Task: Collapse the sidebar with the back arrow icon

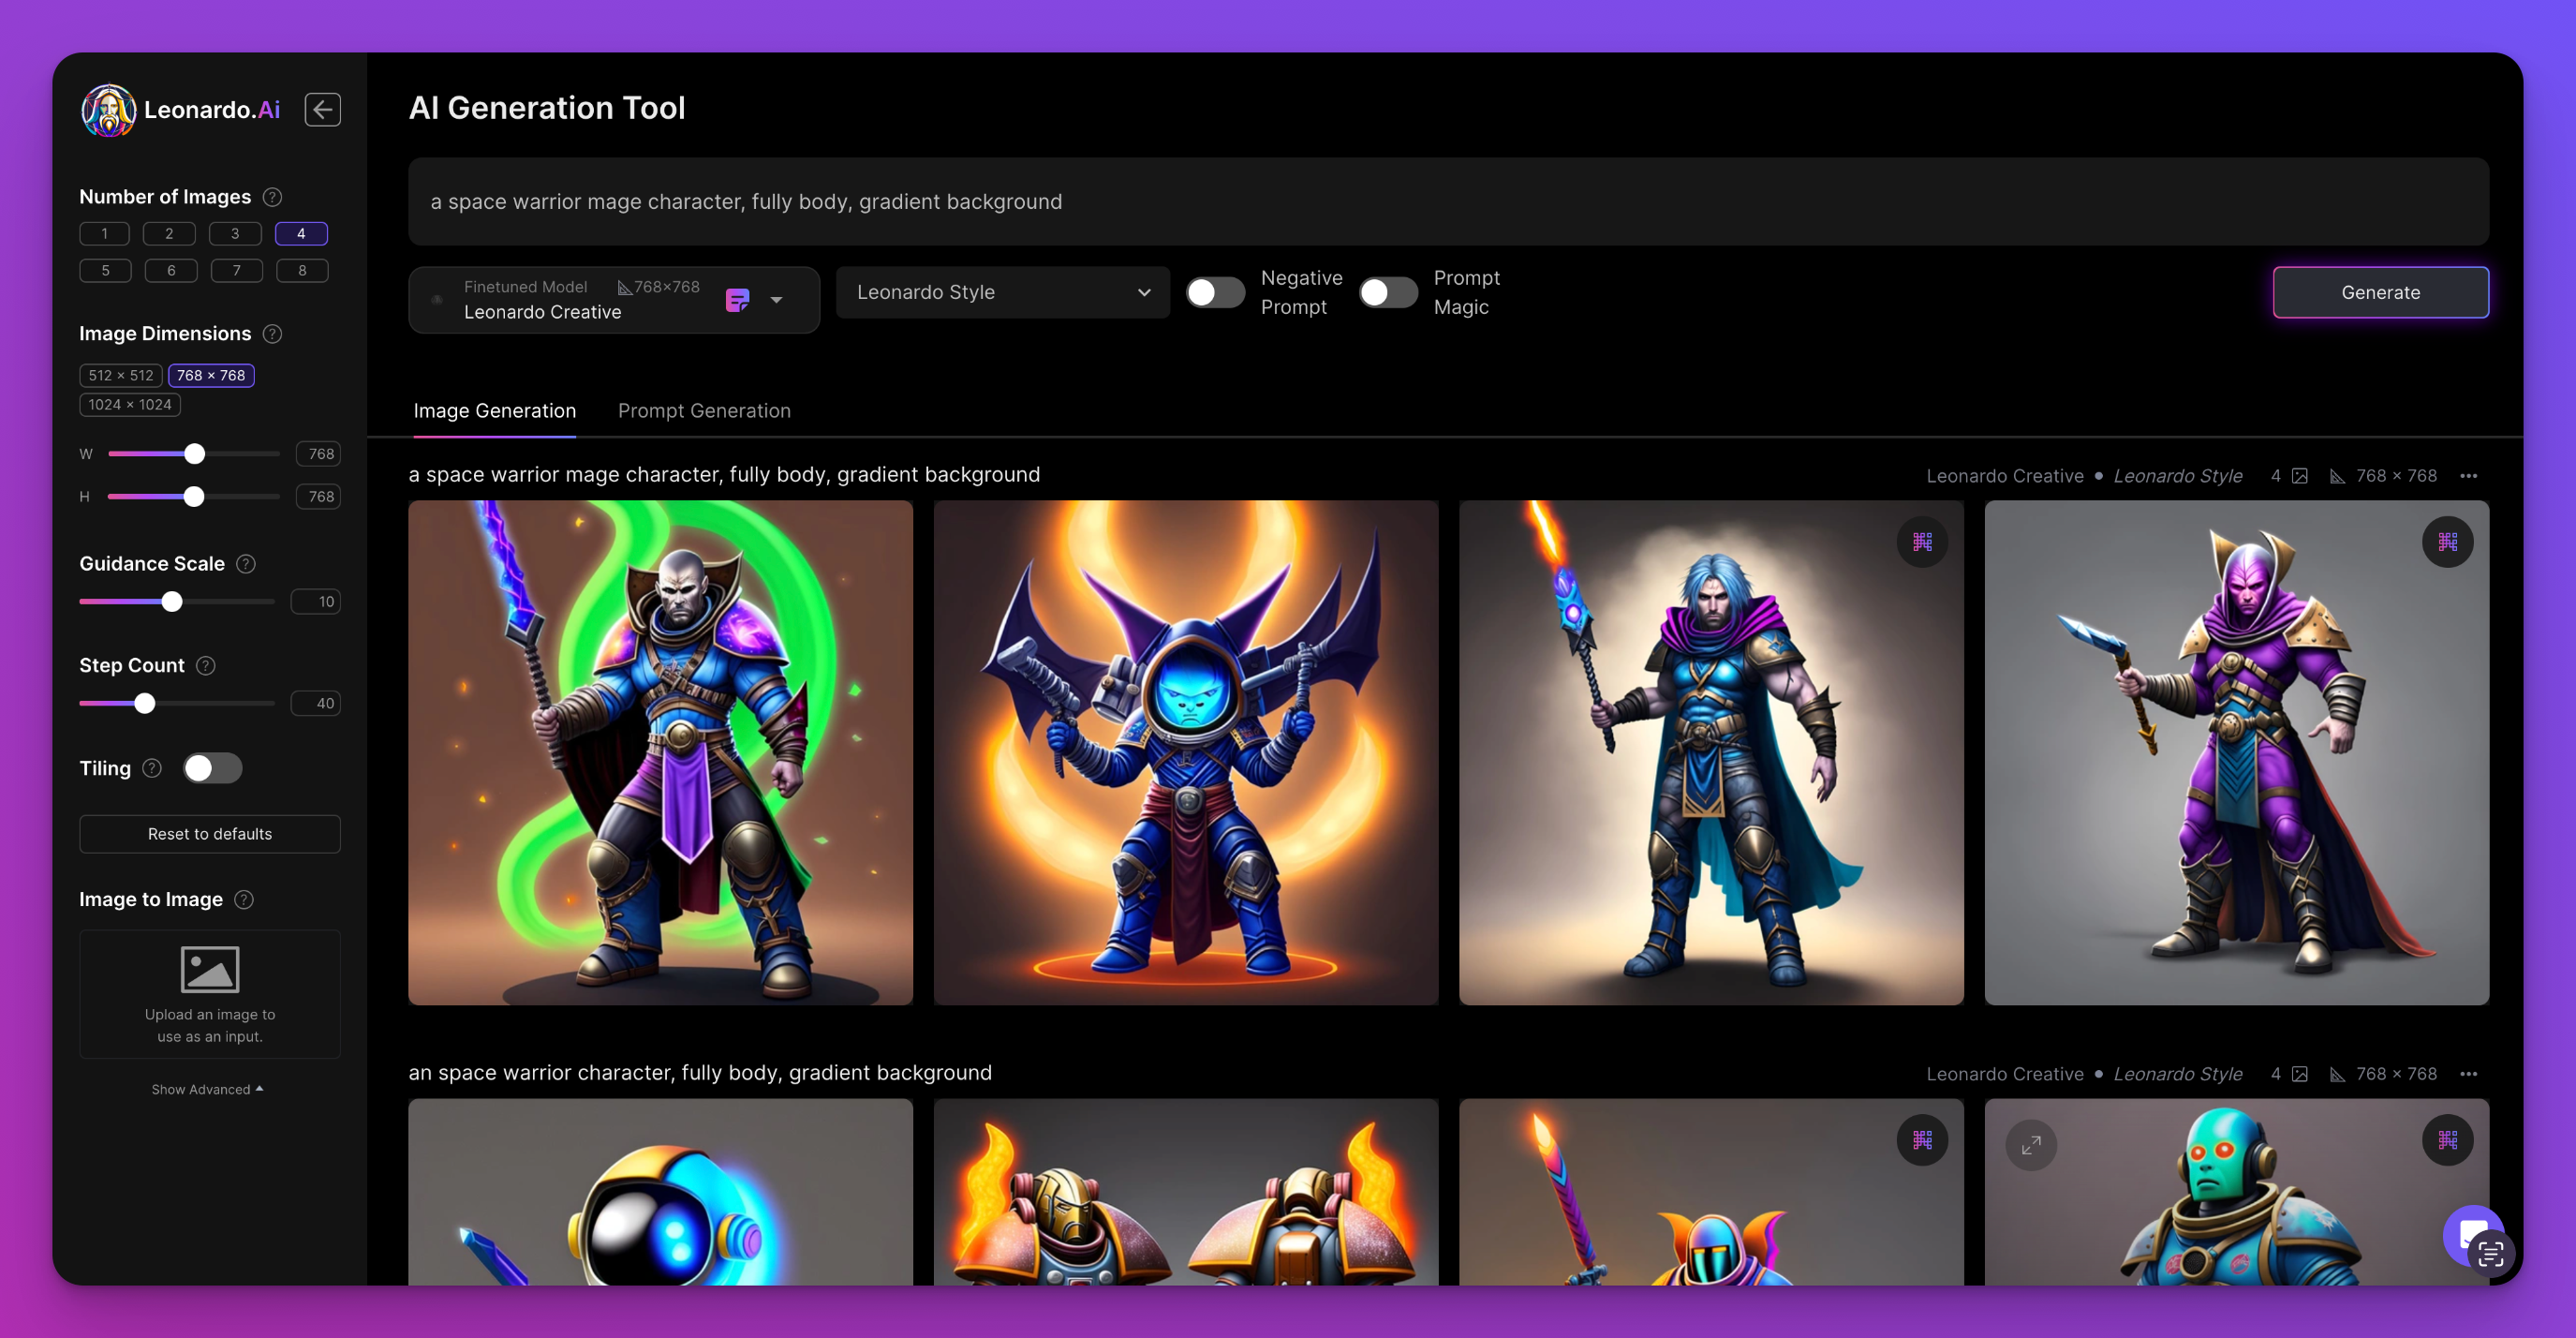Action: [x=322, y=109]
